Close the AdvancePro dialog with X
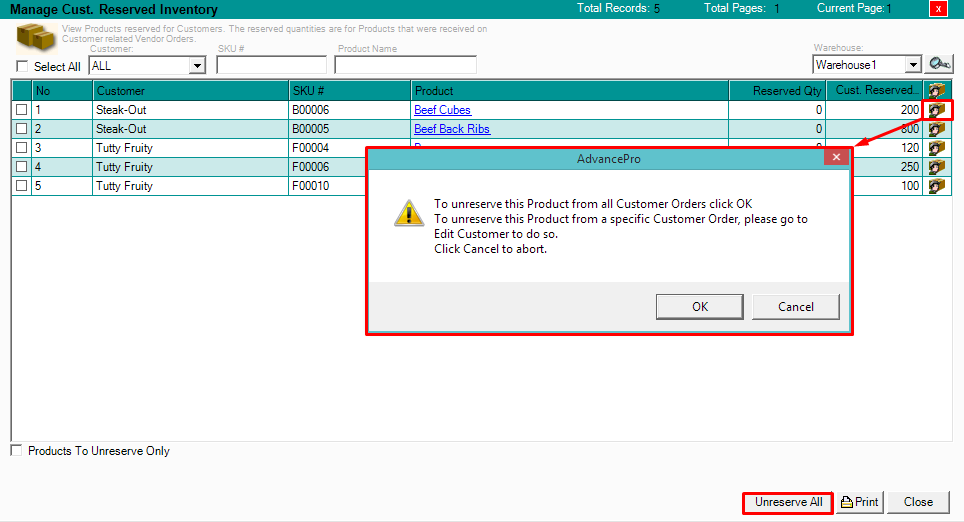The image size is (964, 522). click(x=837, y=158)
